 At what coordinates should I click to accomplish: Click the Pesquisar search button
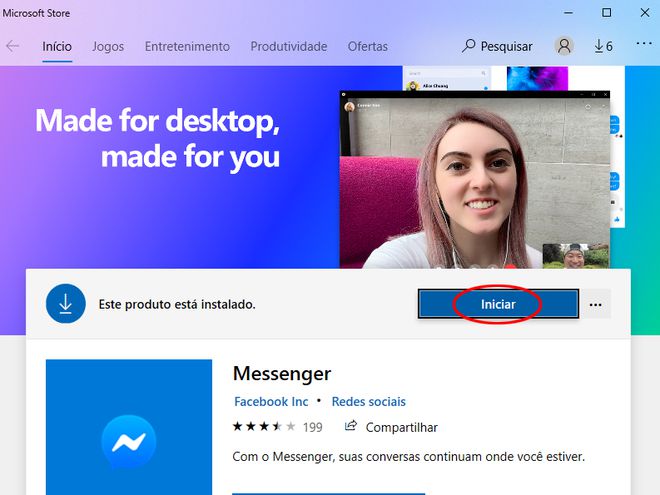click(497, 46)
